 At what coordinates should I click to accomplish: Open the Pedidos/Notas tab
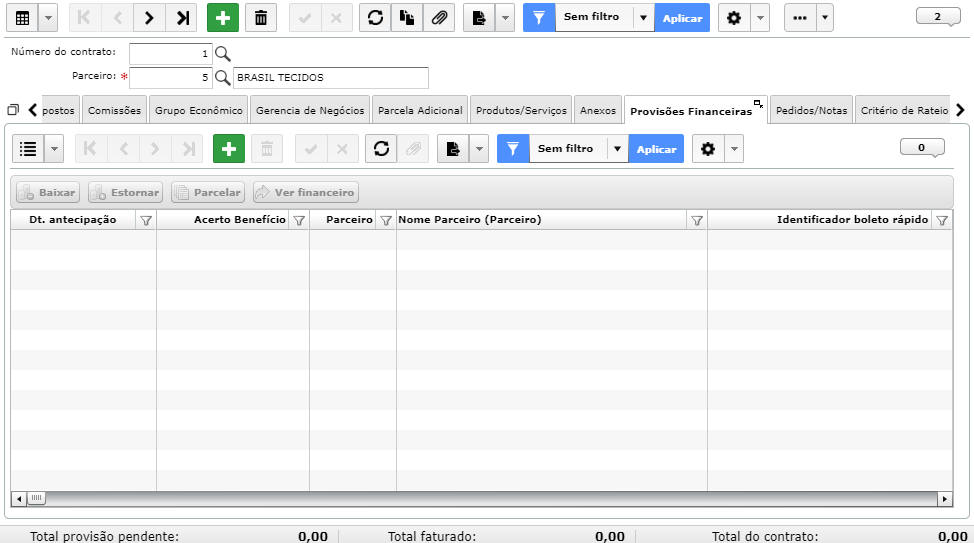click(811, 111)
